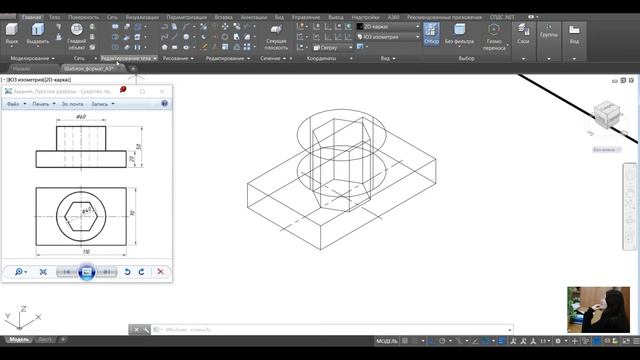Screen dimensions: 640x360
Task: Open the Layers (Слои) panel button
Action: [523, 33]
